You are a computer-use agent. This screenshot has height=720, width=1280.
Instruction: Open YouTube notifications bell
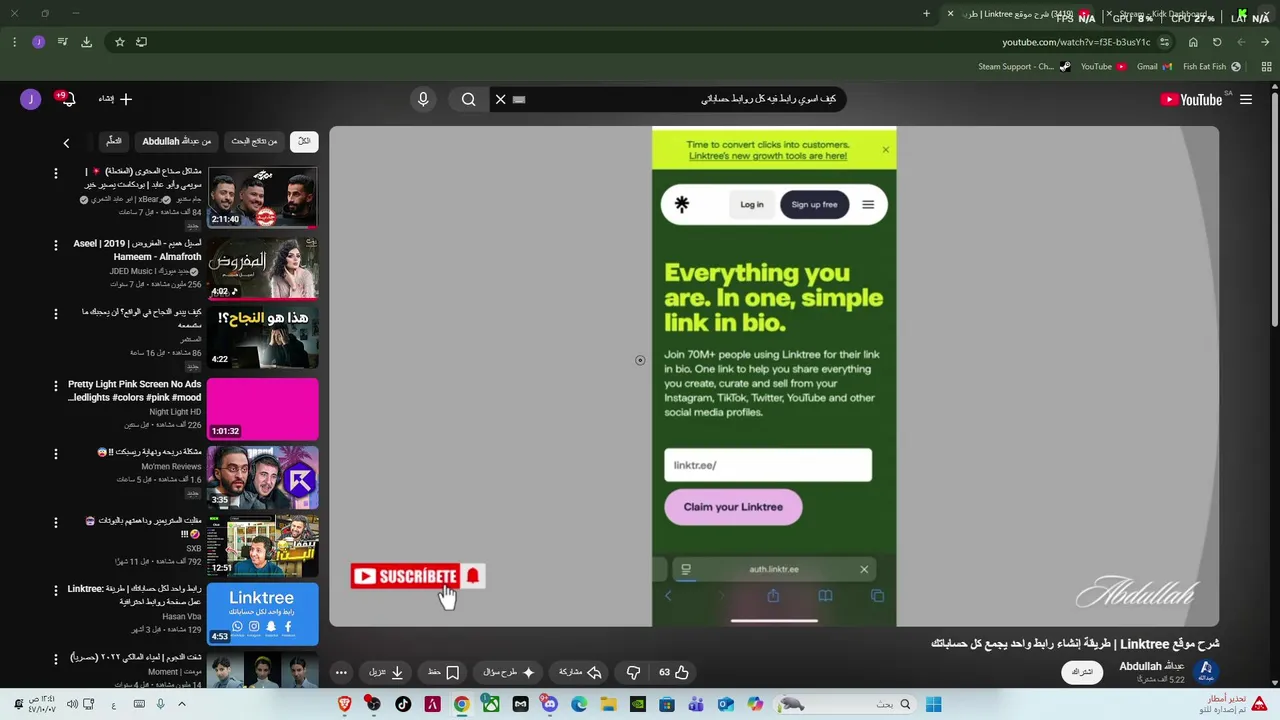coord(67,99)
